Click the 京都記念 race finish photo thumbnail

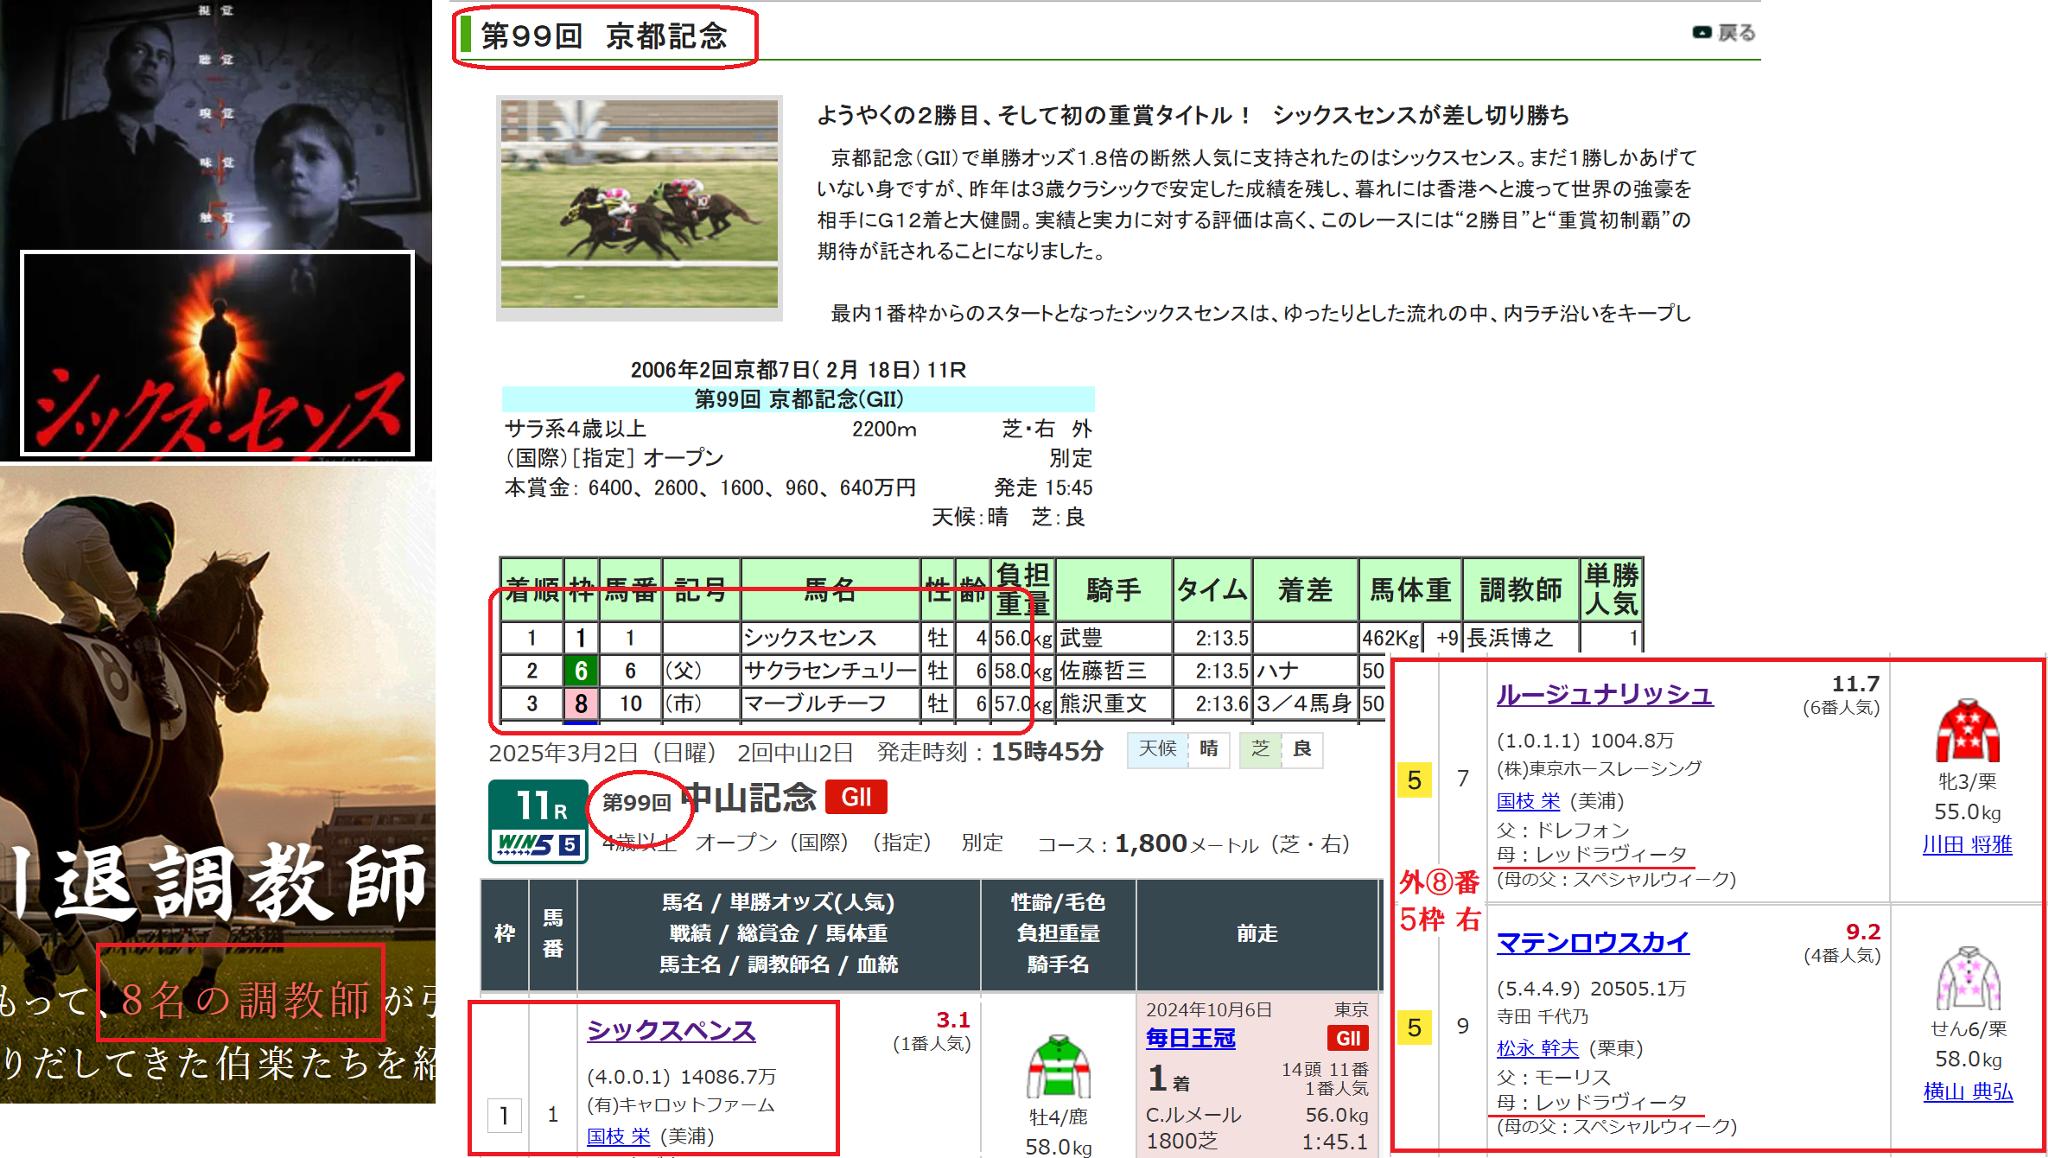click(x=639, y=207)
